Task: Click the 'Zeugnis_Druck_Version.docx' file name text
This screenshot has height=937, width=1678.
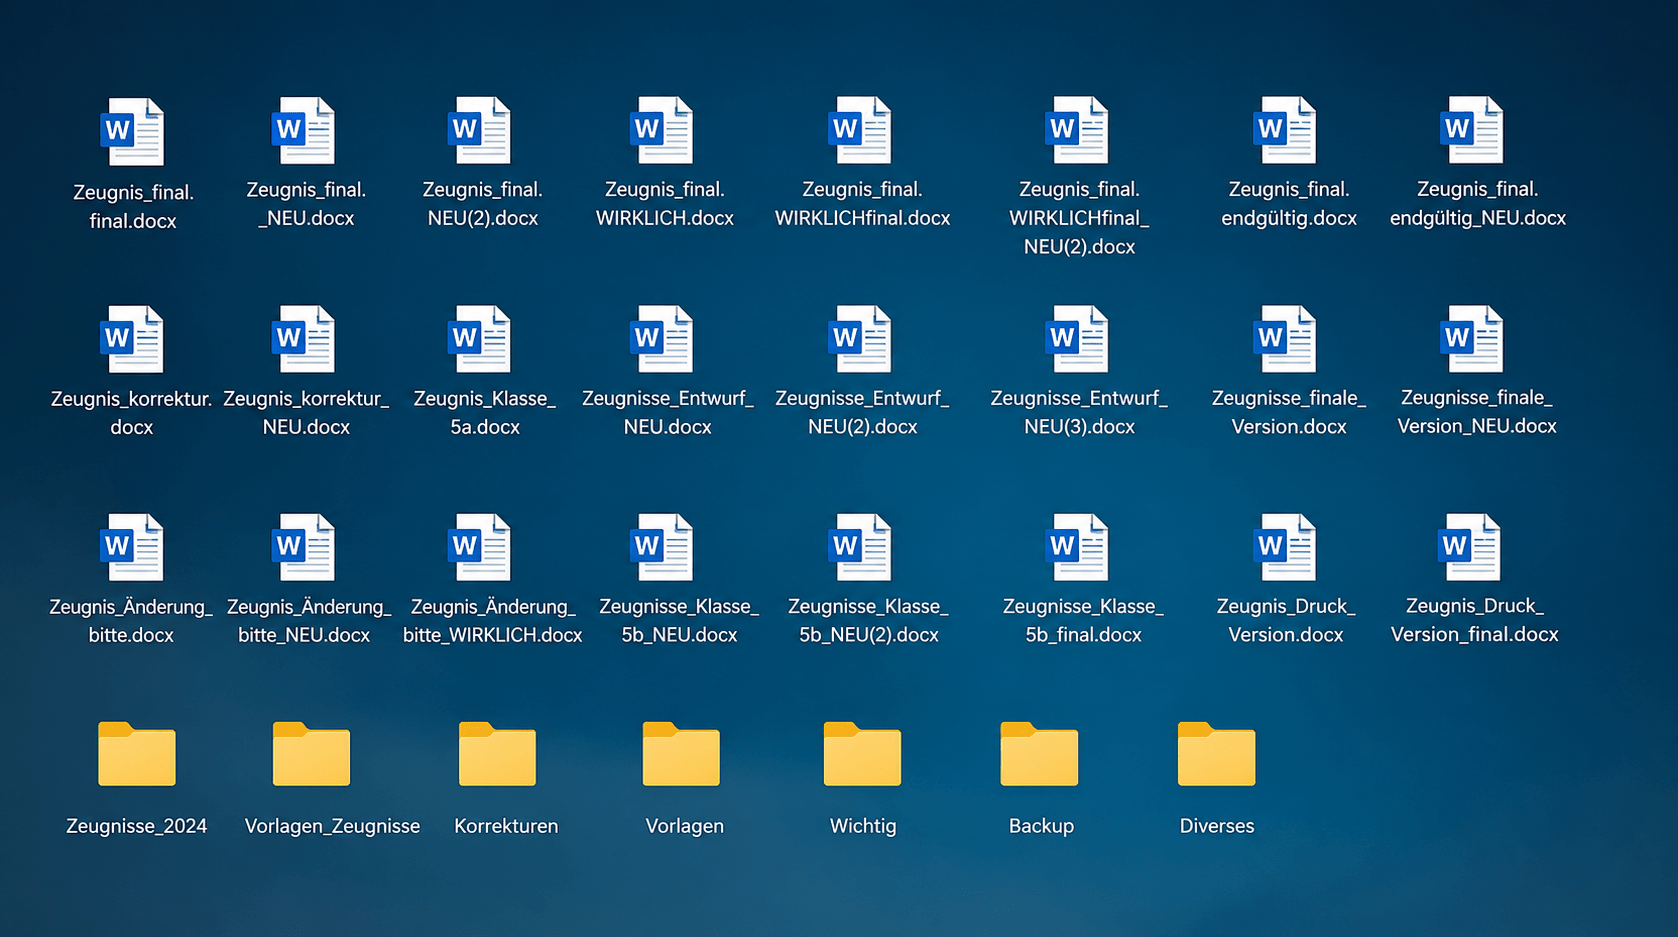Action: point(1286,620)
